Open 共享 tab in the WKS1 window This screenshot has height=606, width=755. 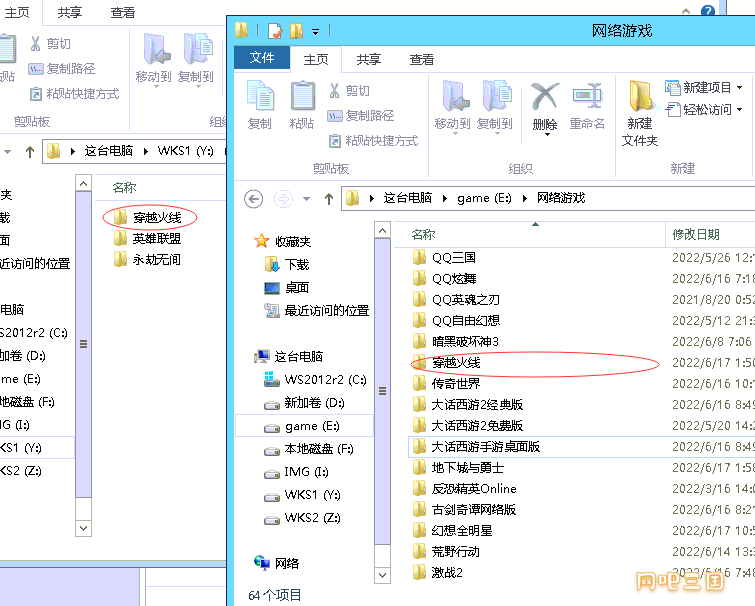70,13
